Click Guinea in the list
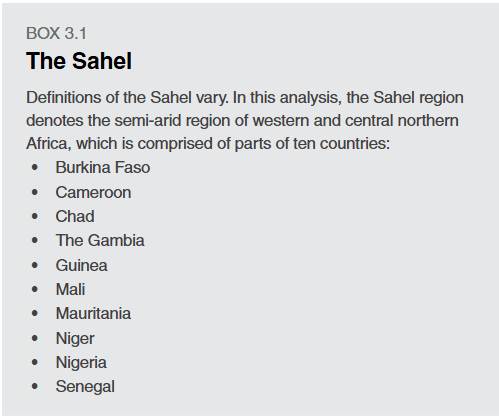 point(82,266)
